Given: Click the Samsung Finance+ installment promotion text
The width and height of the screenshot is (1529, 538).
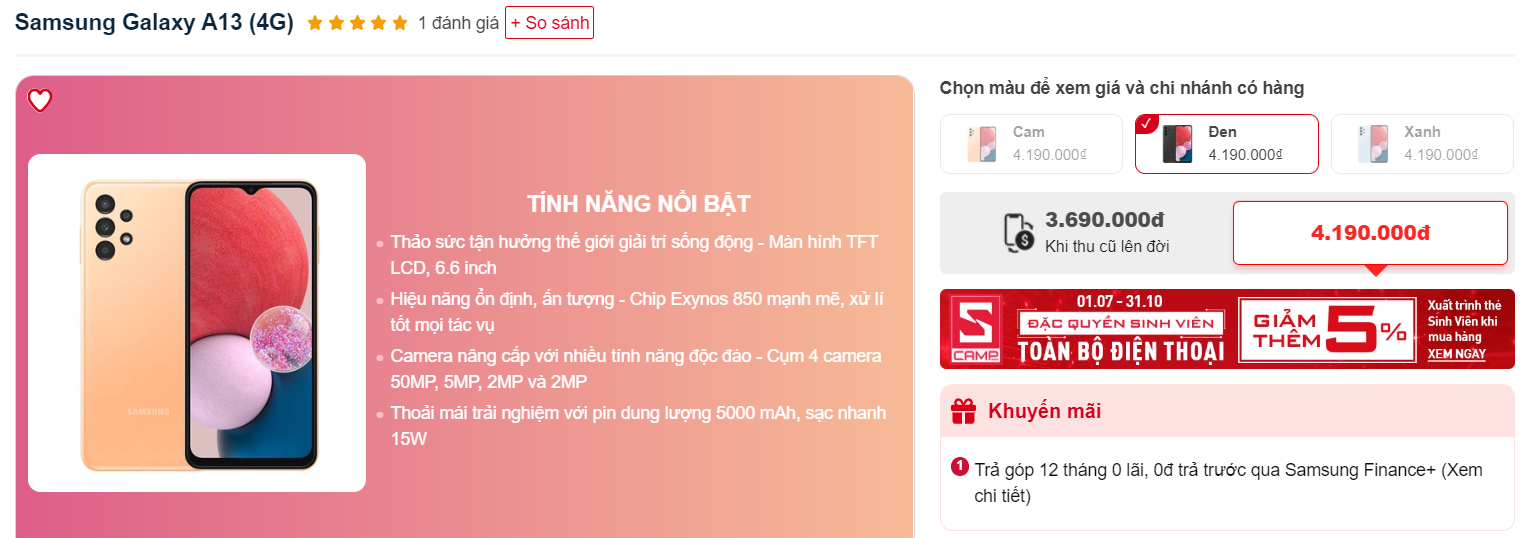Looking at the screenshot, I should [x=1229, y=482].
